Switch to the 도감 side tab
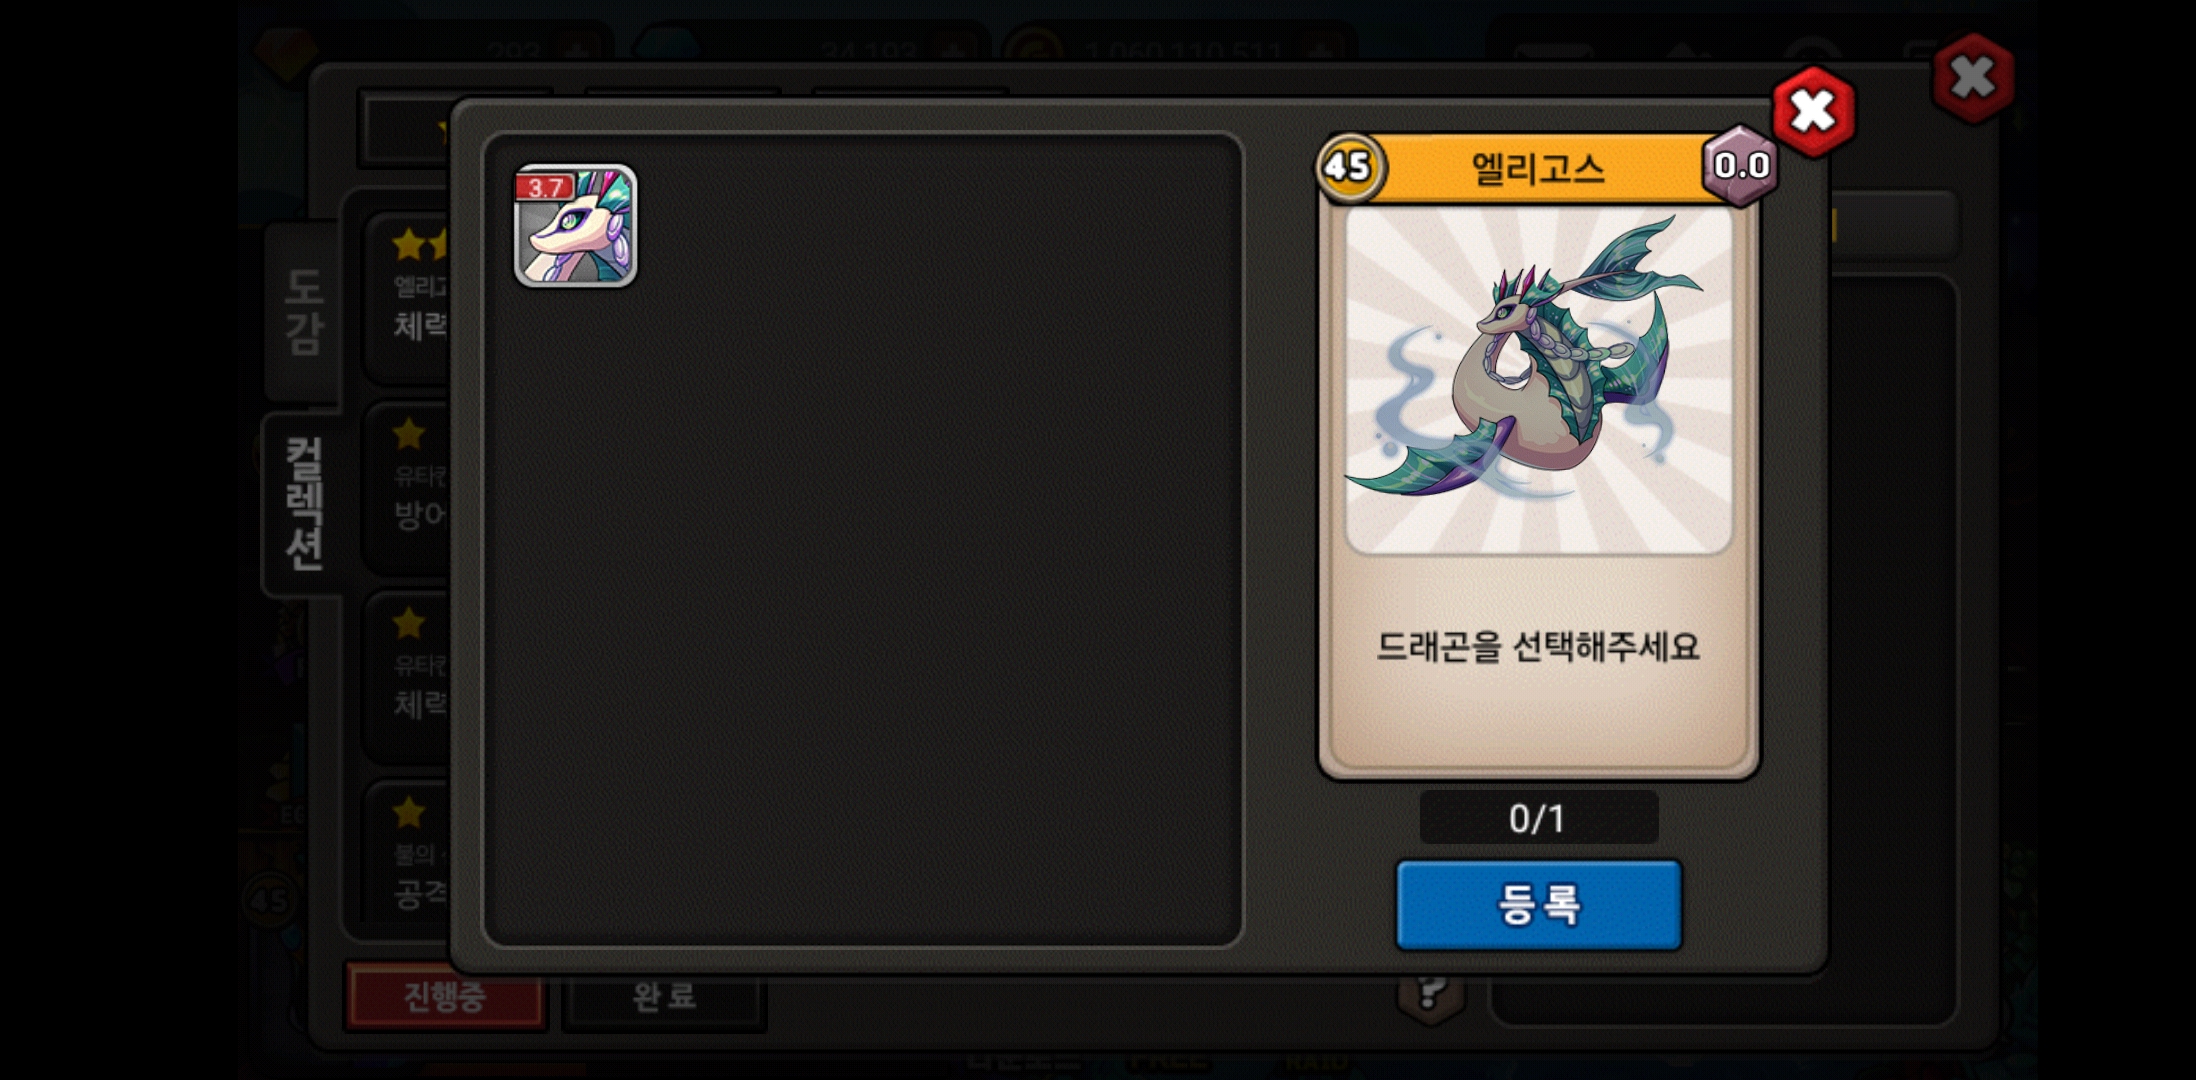 pos(304,312)
